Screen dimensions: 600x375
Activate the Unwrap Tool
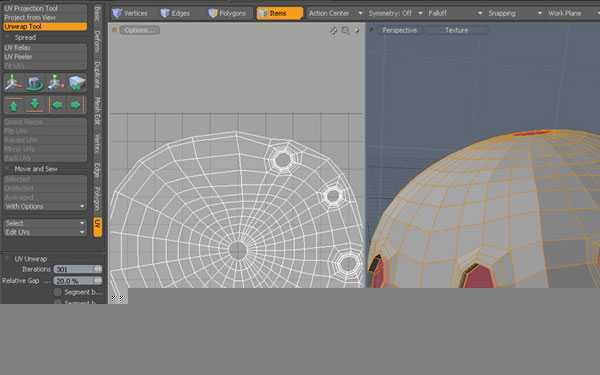(x=45, y=26)
